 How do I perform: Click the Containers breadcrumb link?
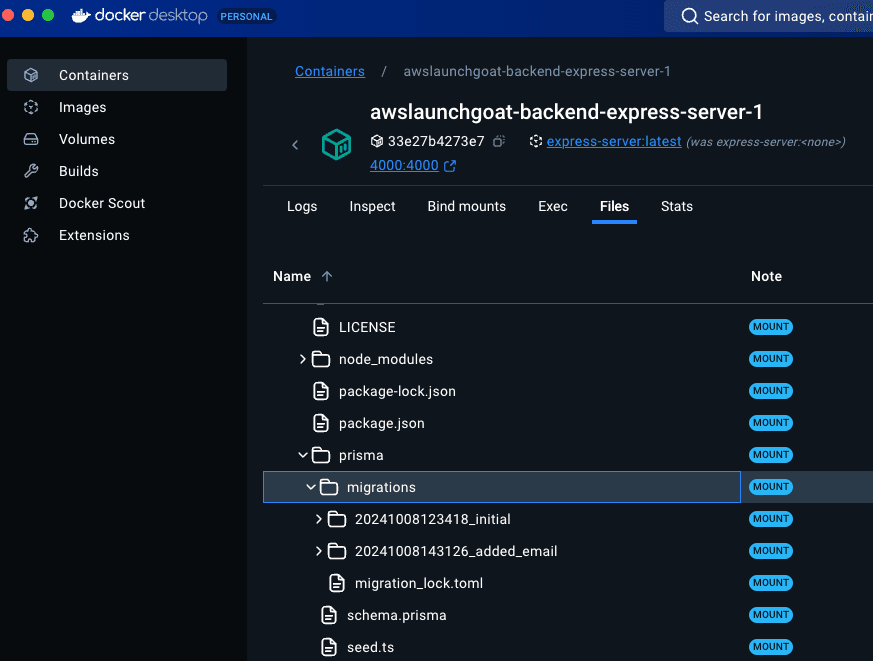(330, 71)
